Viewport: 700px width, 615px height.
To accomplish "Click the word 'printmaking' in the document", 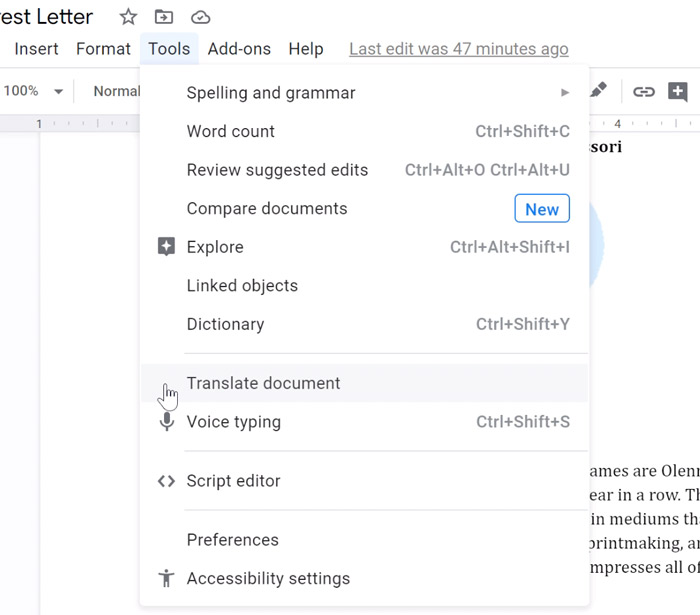I will 634,543.
